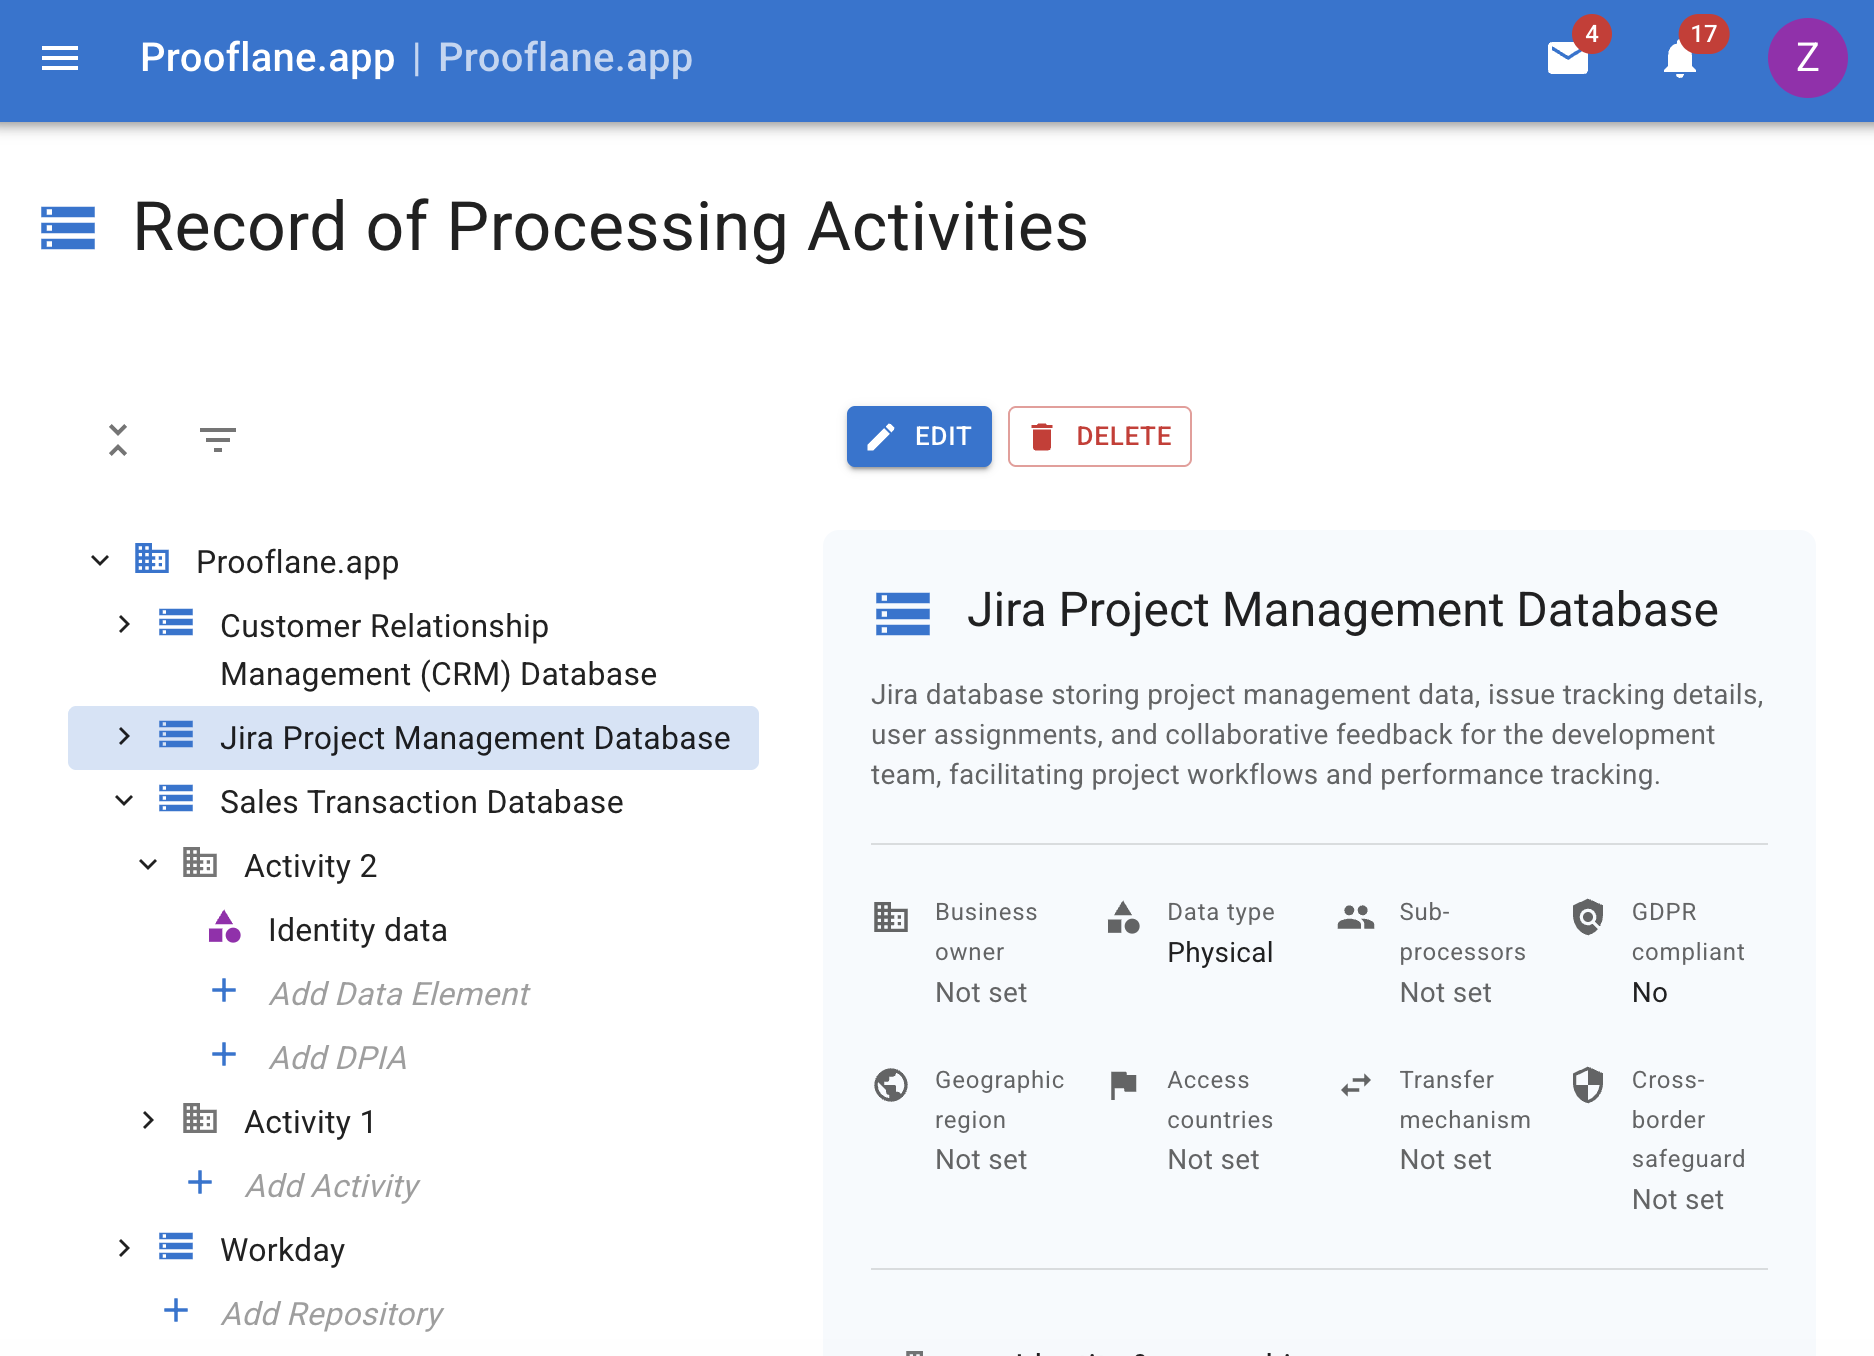The image size is (1874, 1356).
Task: Collapse the Prooflane.app root node
Action: (99, 559)
